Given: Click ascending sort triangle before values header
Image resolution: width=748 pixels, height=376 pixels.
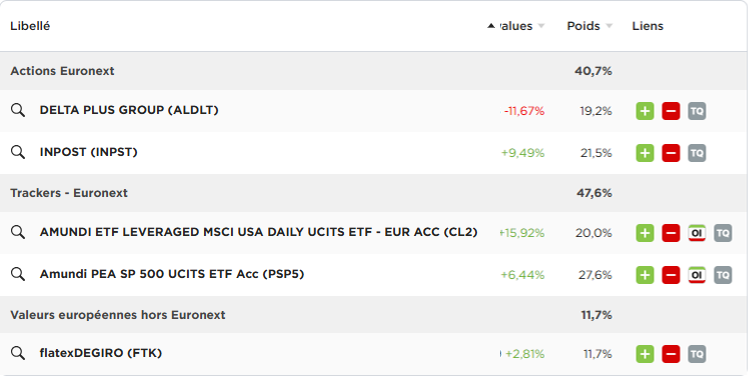Looking at the screenshot, I should point(491,26).
